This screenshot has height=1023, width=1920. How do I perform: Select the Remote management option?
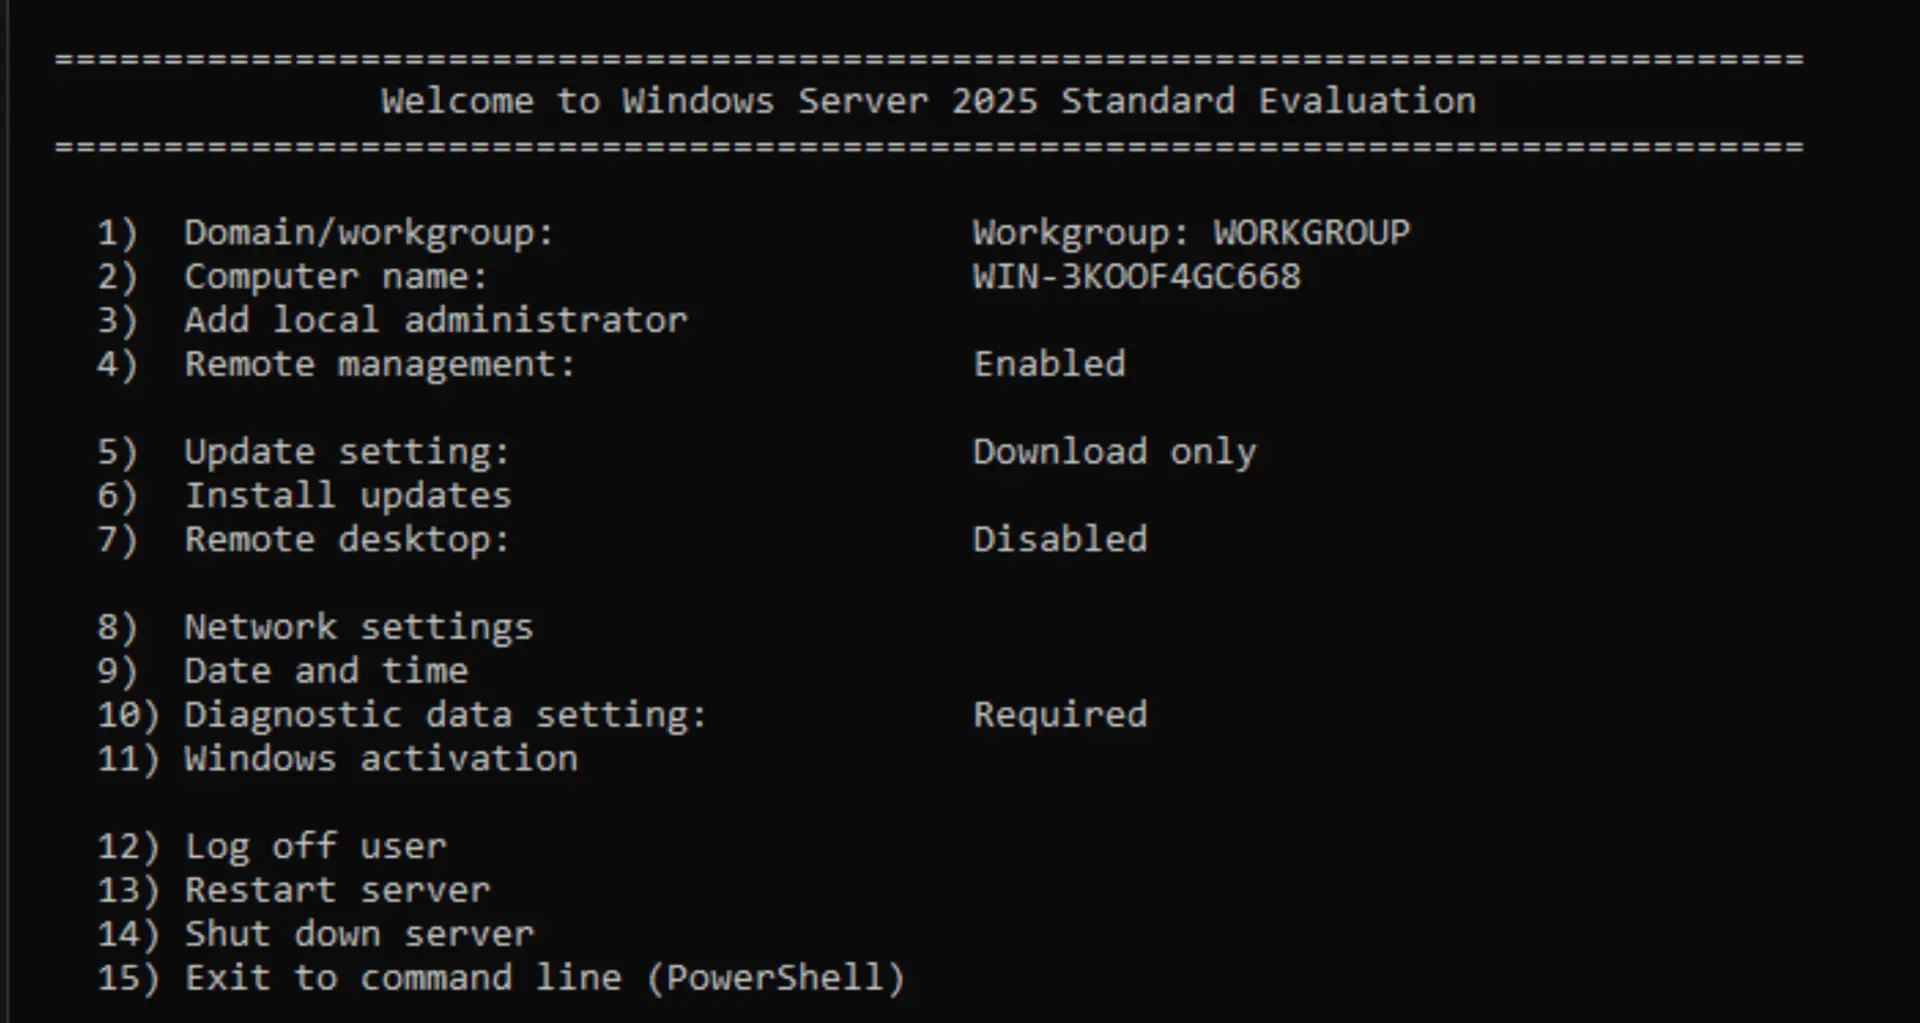coord(380,364)
